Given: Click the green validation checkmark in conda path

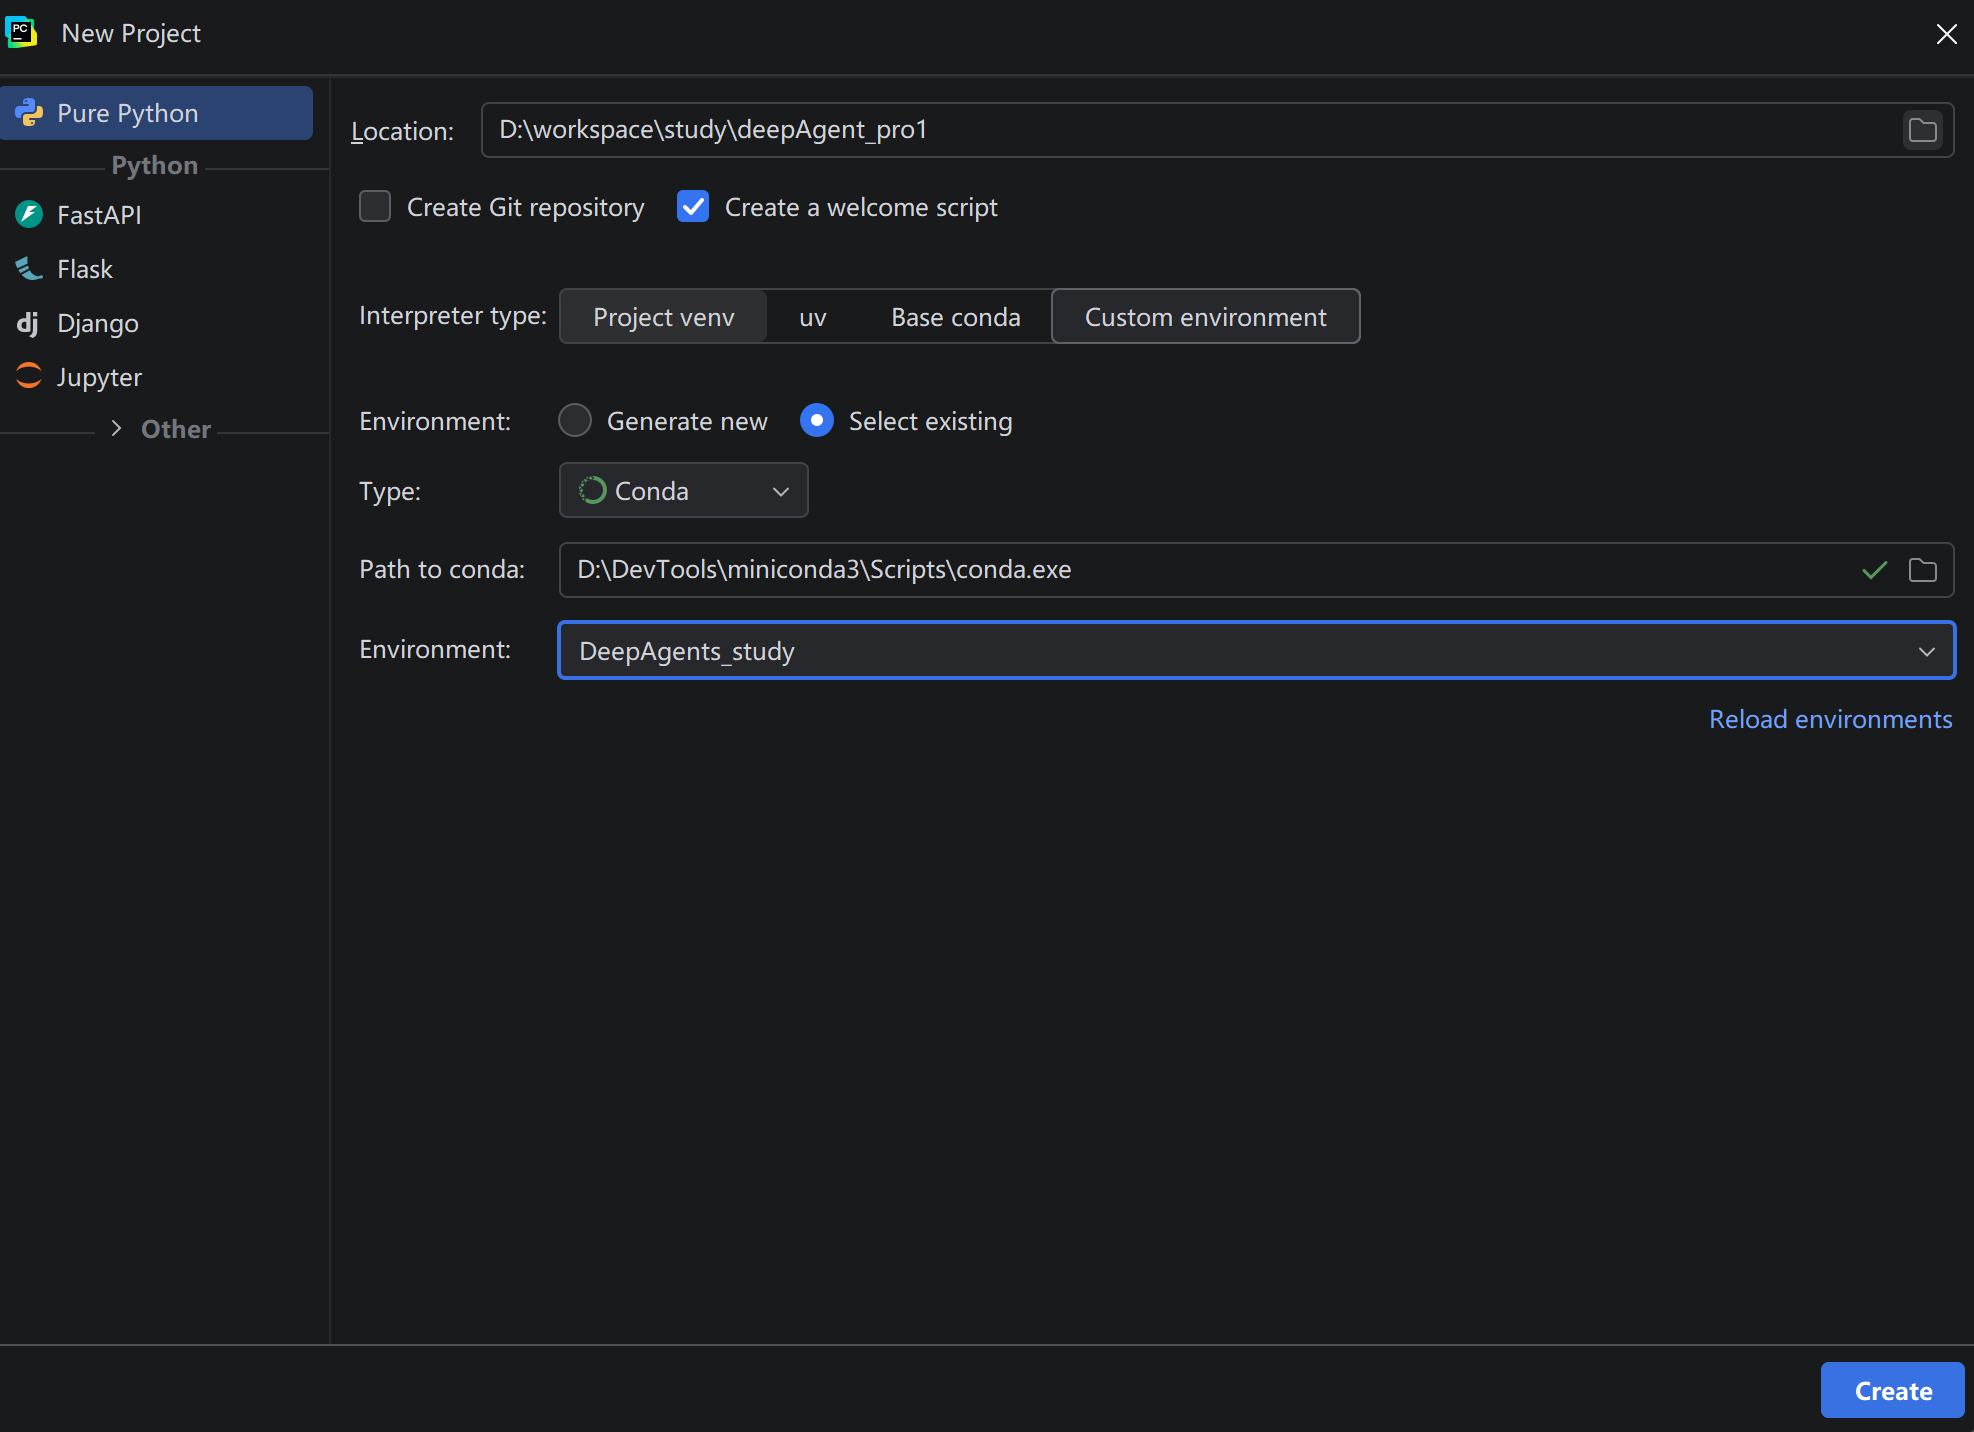Looking at the screenshot, I should [1875, 570].
